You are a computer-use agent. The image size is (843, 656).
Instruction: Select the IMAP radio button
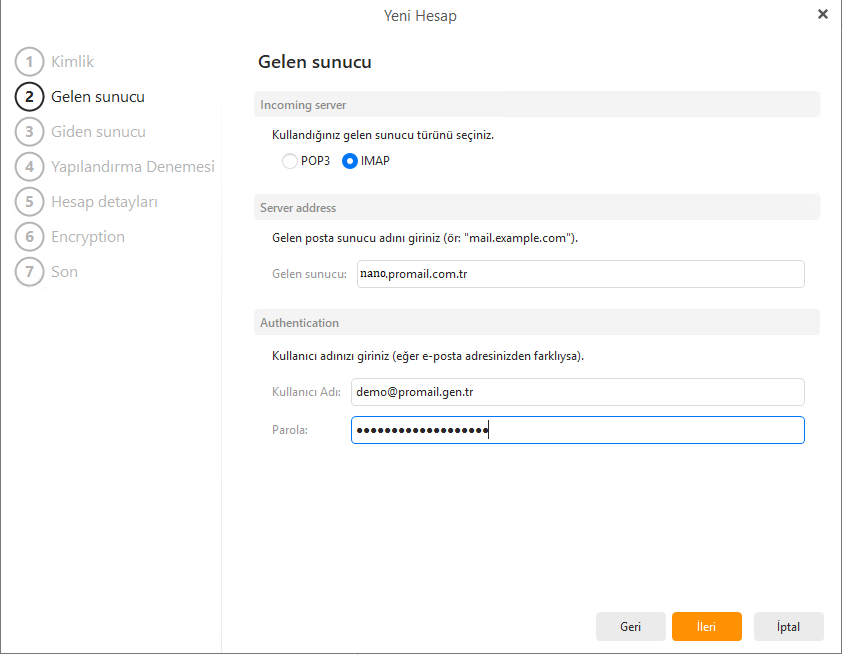(x=350, y=161)
